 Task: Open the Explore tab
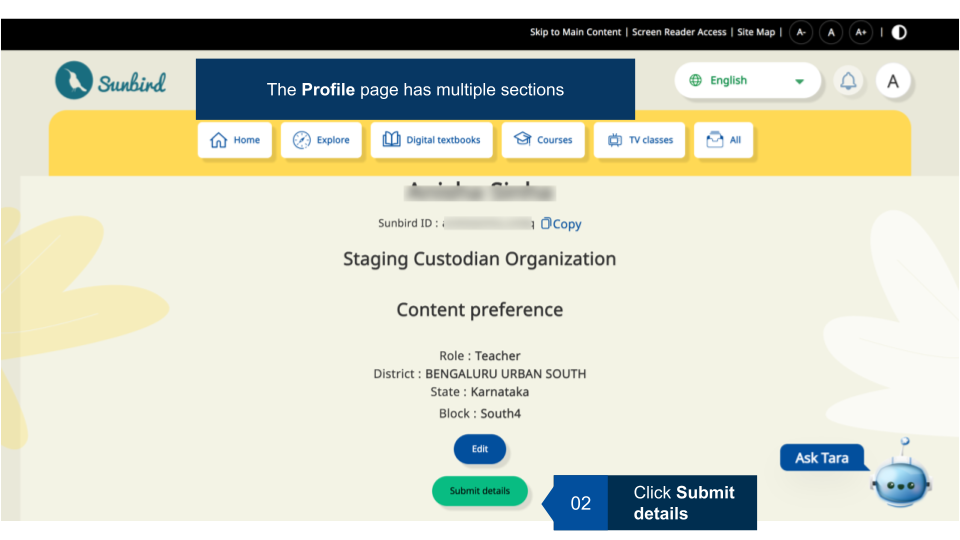pos(321,140)
